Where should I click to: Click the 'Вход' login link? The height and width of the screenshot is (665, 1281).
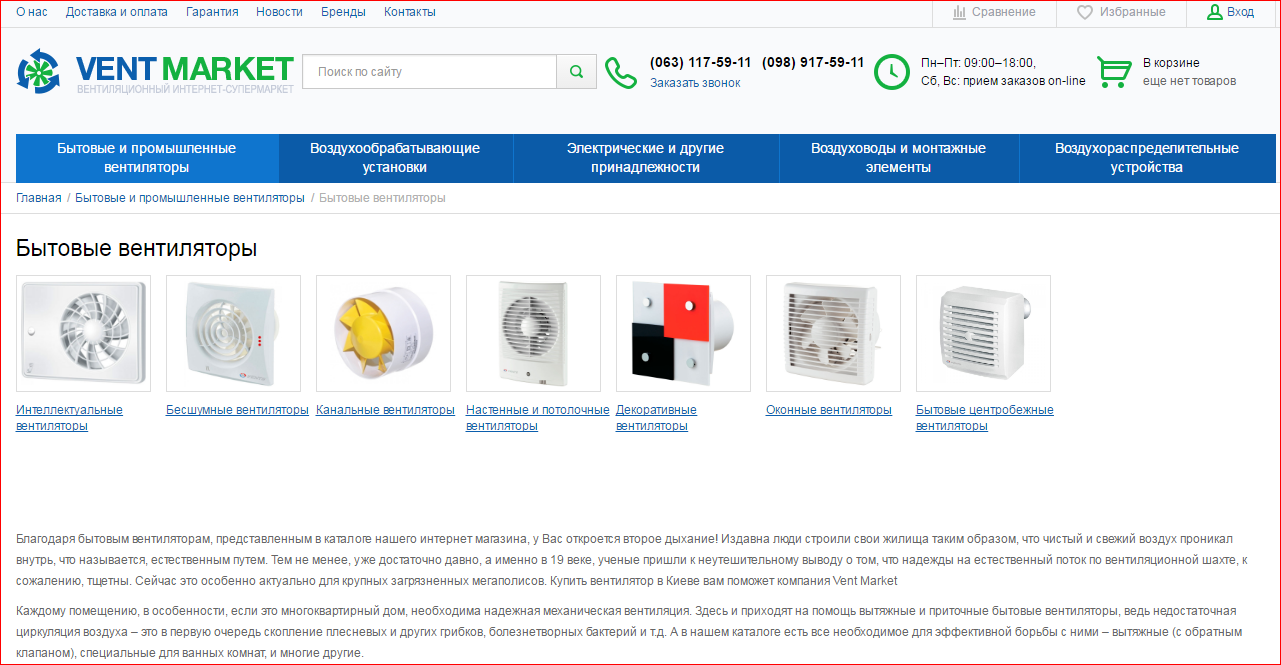(x=1240, y=12)
